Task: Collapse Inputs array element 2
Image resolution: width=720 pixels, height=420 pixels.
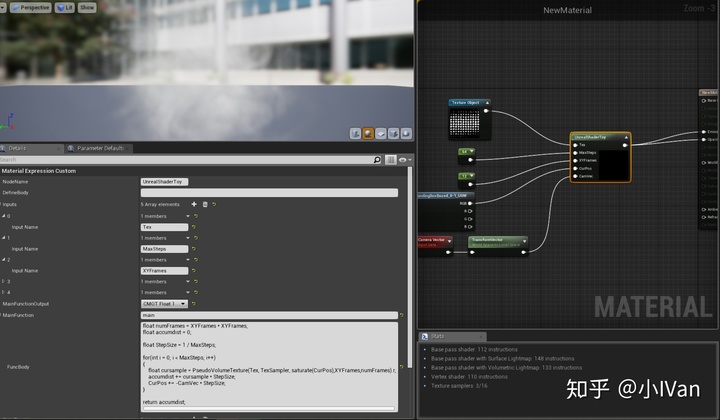Action: (4, 260)
